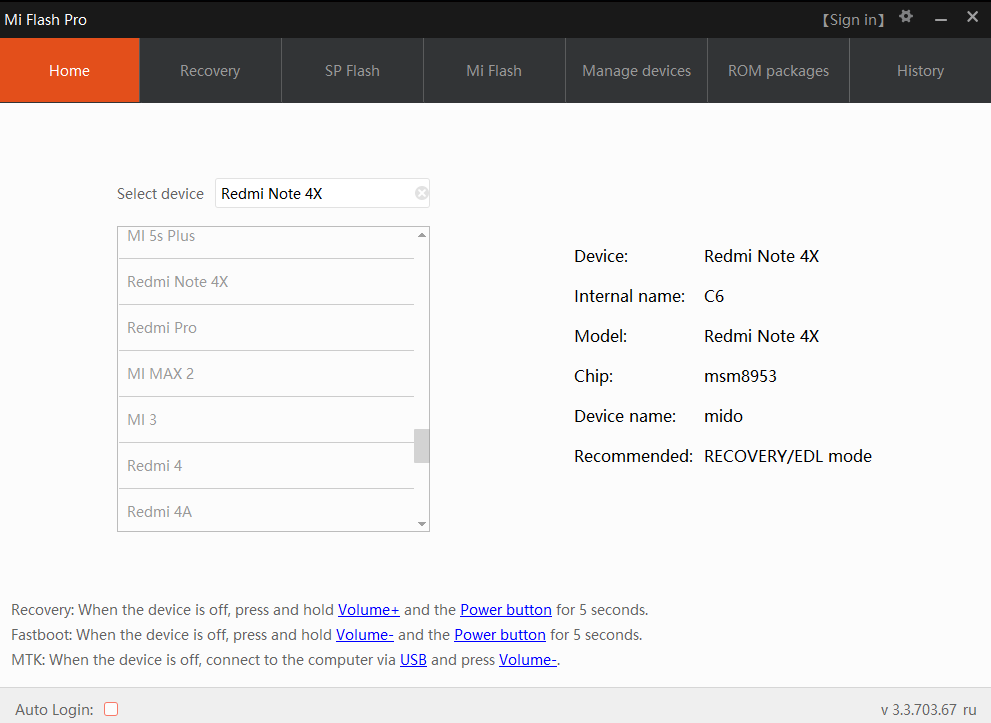Viewport: 991px width, 723px height.
Task: Enable the Auto Login checkbox
Action: [x=111, y=709]
